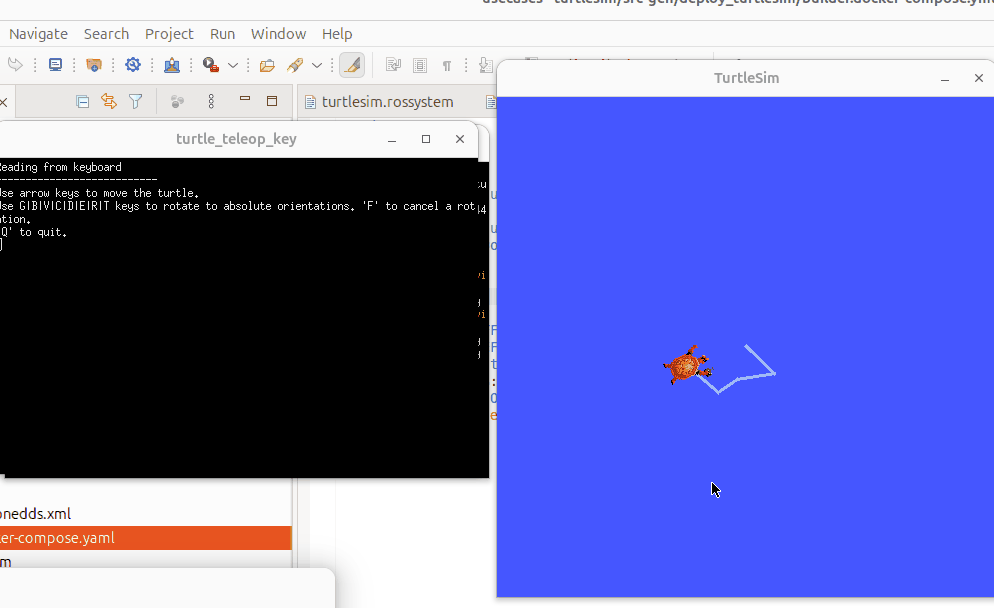Toggle show whitespace pilcrow icon
This screenshot has height=608, width=994.
pyautogui.click(x=447, y=65)
